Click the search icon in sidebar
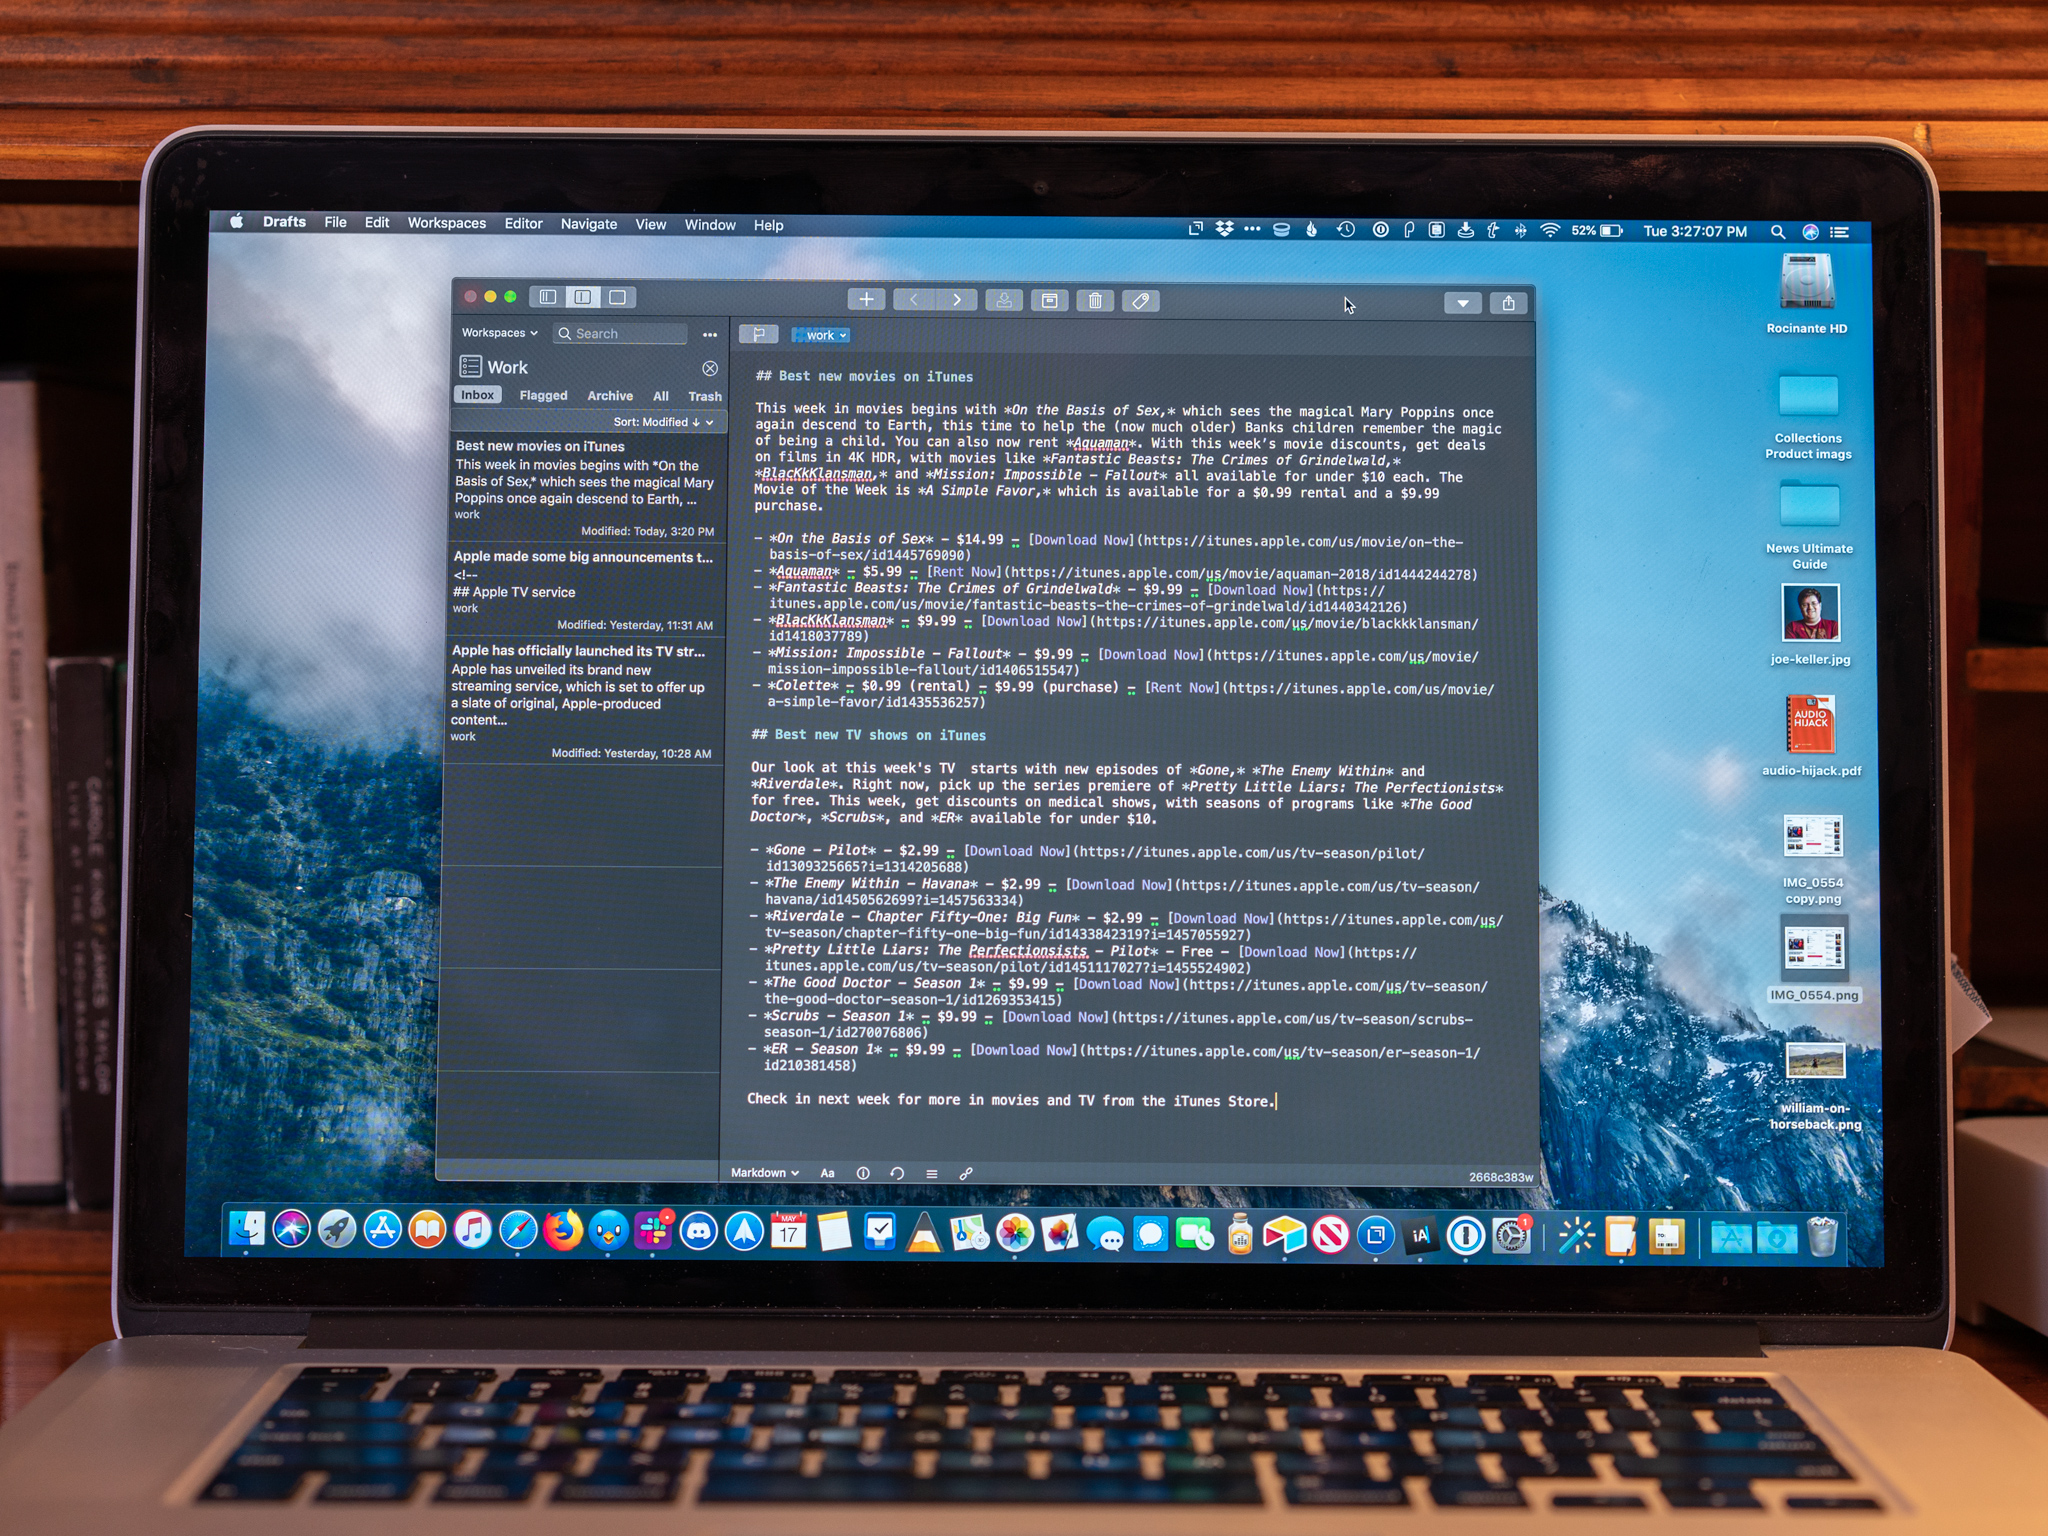Screen dimensions: 2048x1536 click(x=569, y=334)
